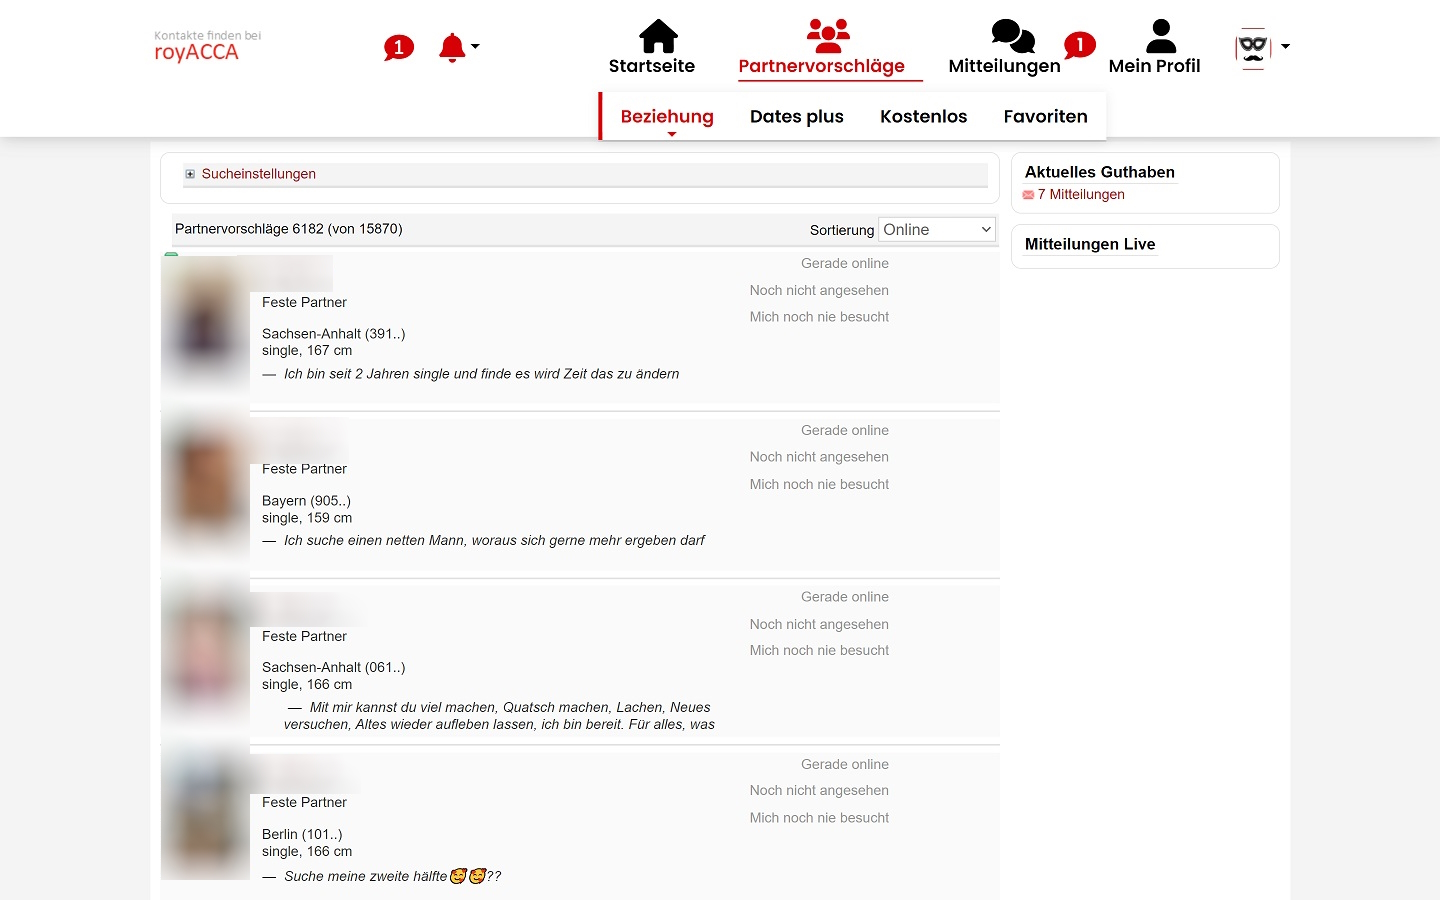The height and width of the screenshot is (900, 1440).
Task: Go to Startseite via house icon
Action: 658,37
